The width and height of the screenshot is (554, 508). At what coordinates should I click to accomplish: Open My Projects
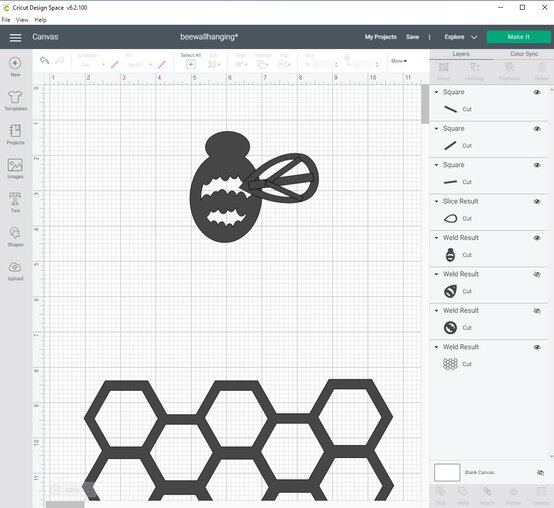click(381, 37)
